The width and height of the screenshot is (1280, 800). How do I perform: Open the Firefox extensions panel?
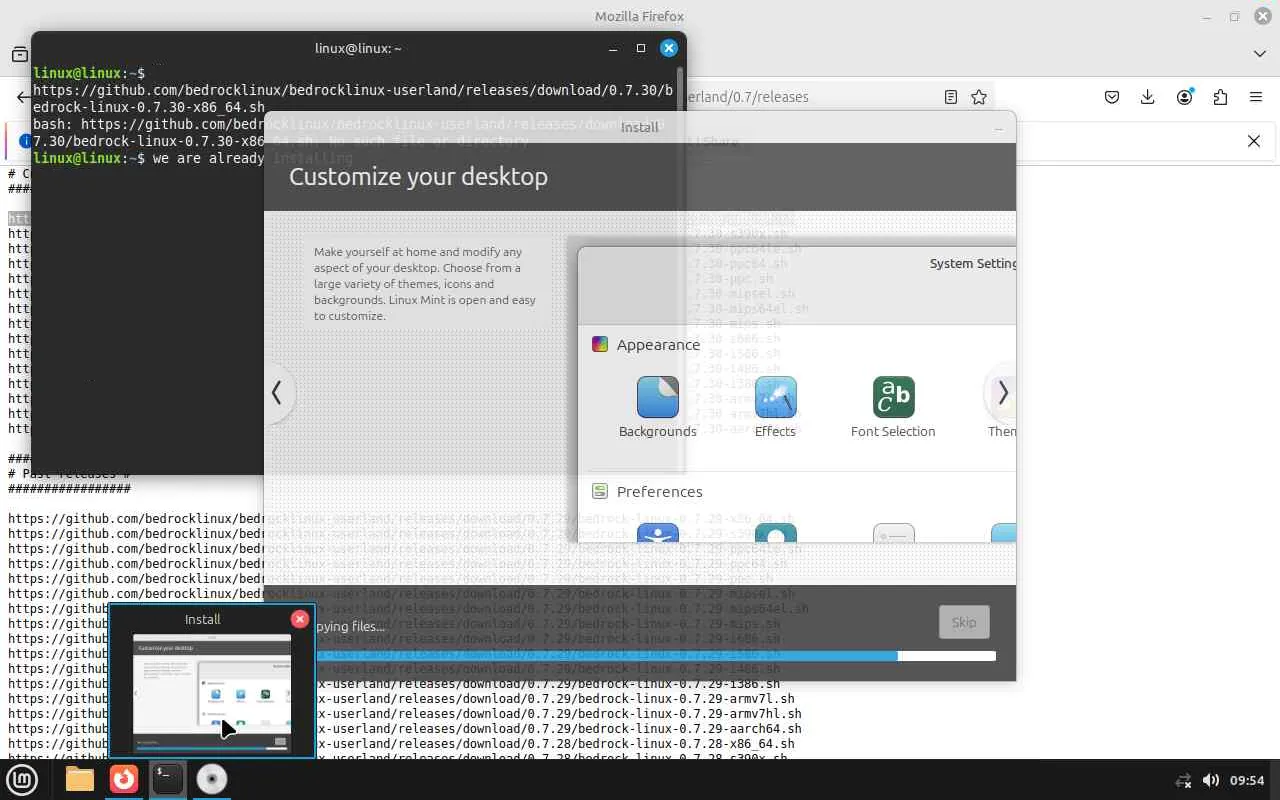(1220, 97)
